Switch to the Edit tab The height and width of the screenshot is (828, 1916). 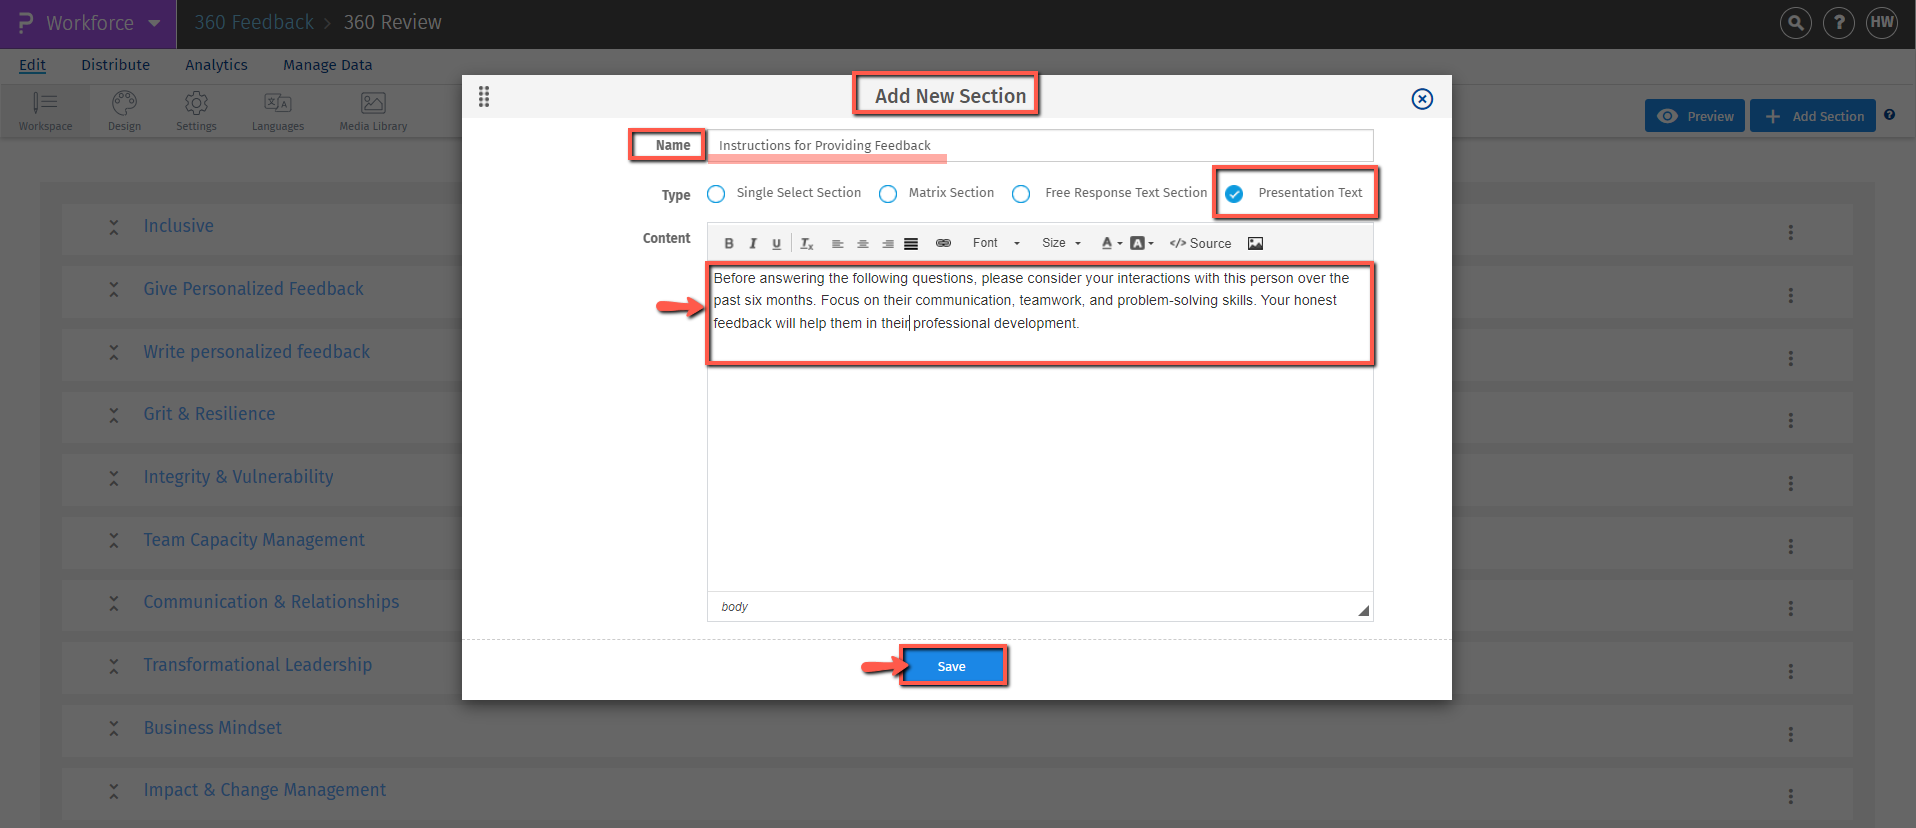[x=32, y=65]
